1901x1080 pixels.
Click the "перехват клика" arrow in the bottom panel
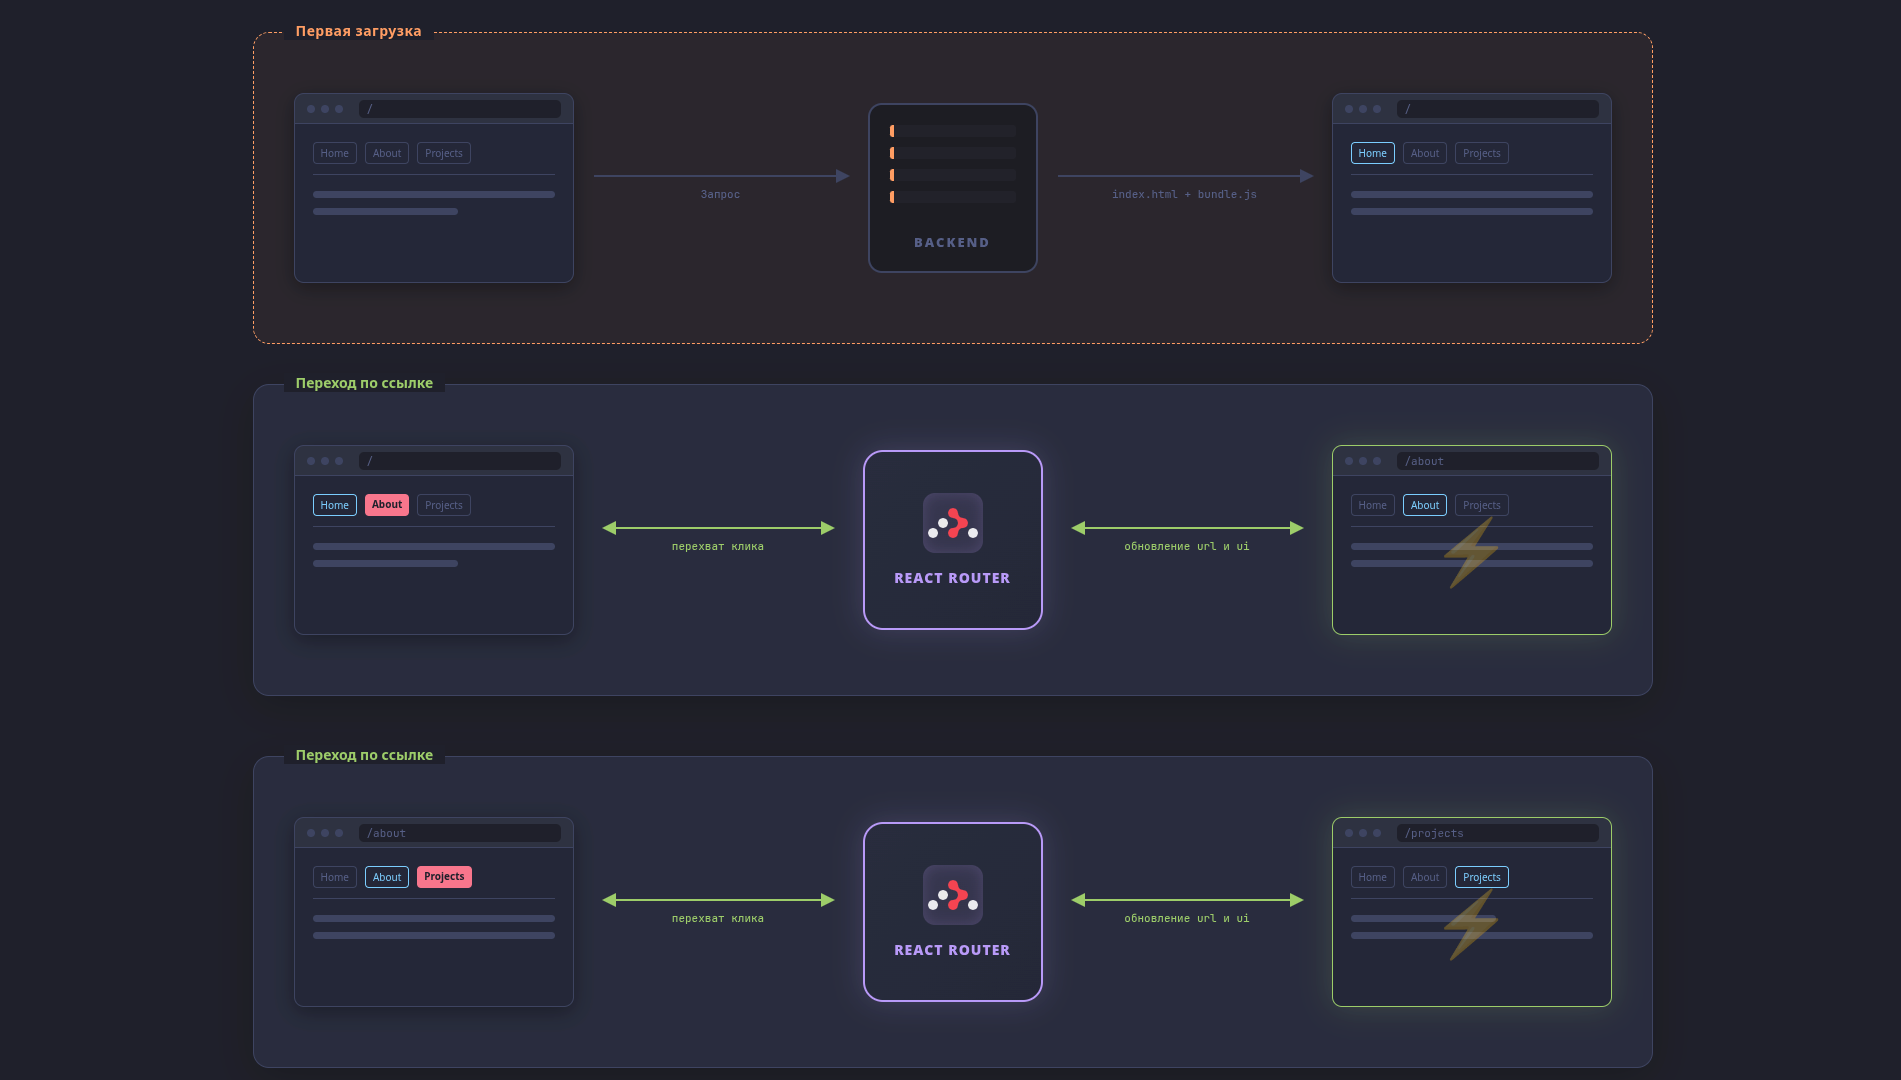click(718, 900)
